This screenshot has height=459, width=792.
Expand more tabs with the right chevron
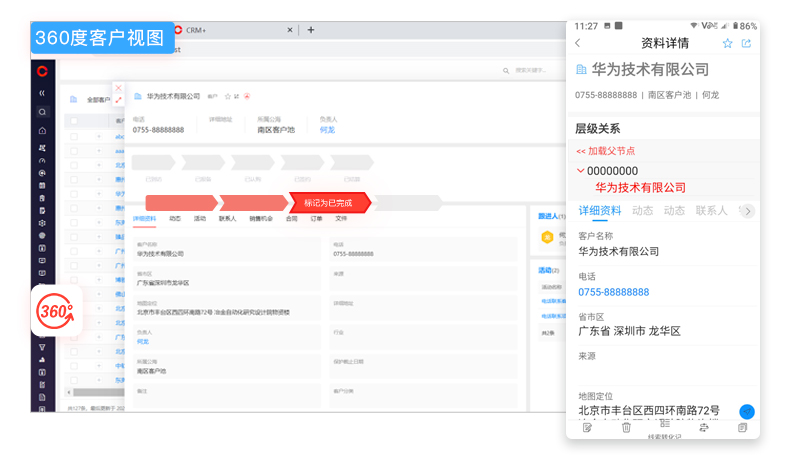click(747, 211)
